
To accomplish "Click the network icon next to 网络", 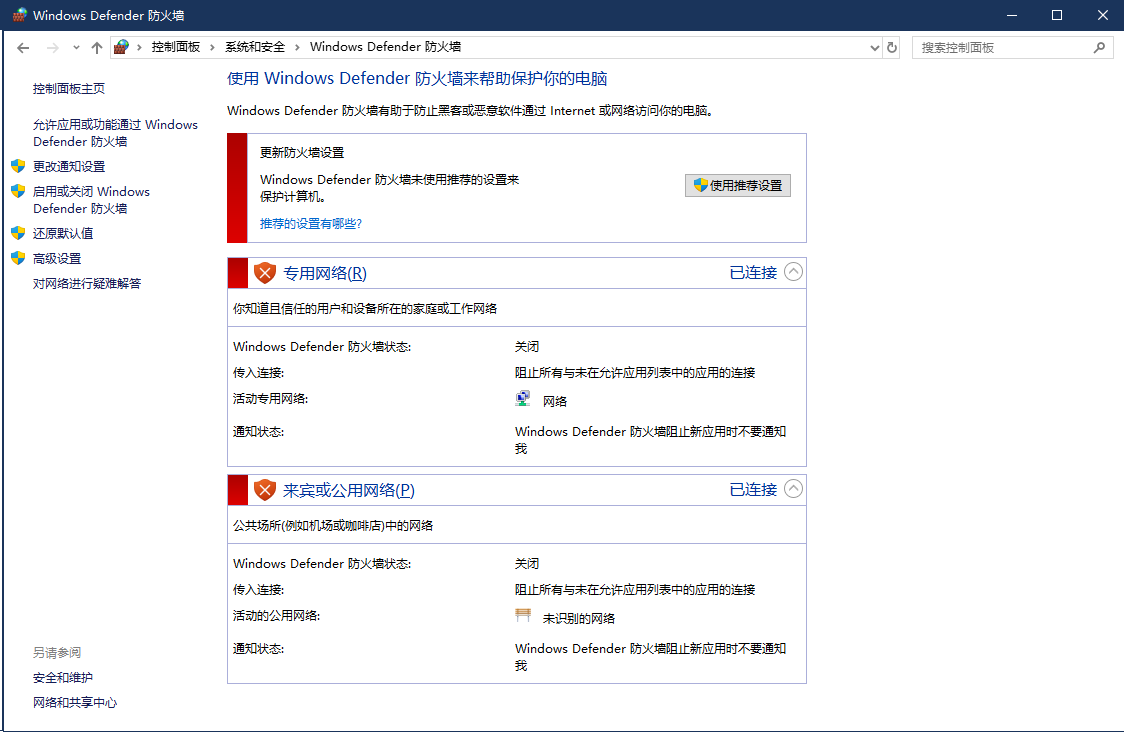I will 523,400.
